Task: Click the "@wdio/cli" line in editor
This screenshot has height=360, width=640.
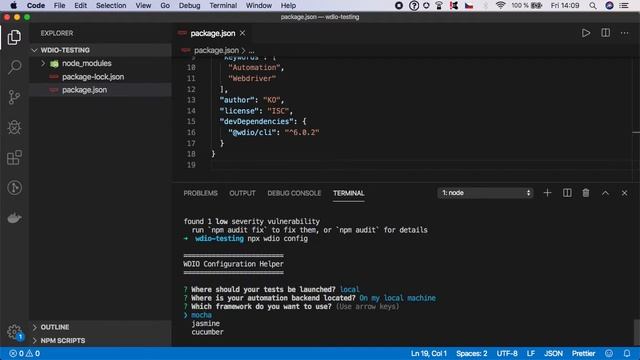Action: (x=273, y=132)
